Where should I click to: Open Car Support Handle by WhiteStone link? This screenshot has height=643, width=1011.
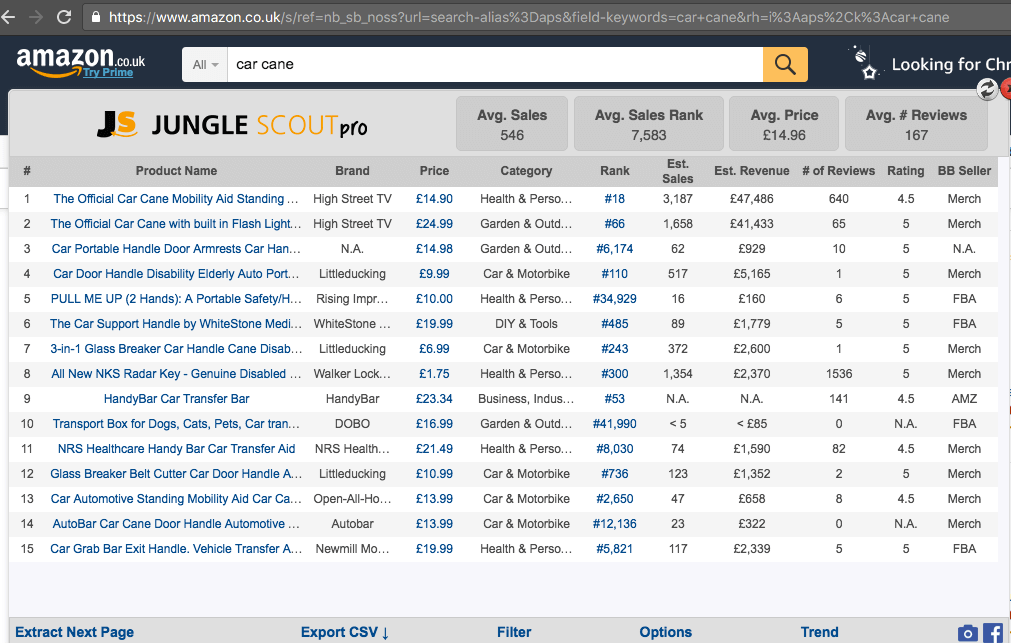(176, 324)
